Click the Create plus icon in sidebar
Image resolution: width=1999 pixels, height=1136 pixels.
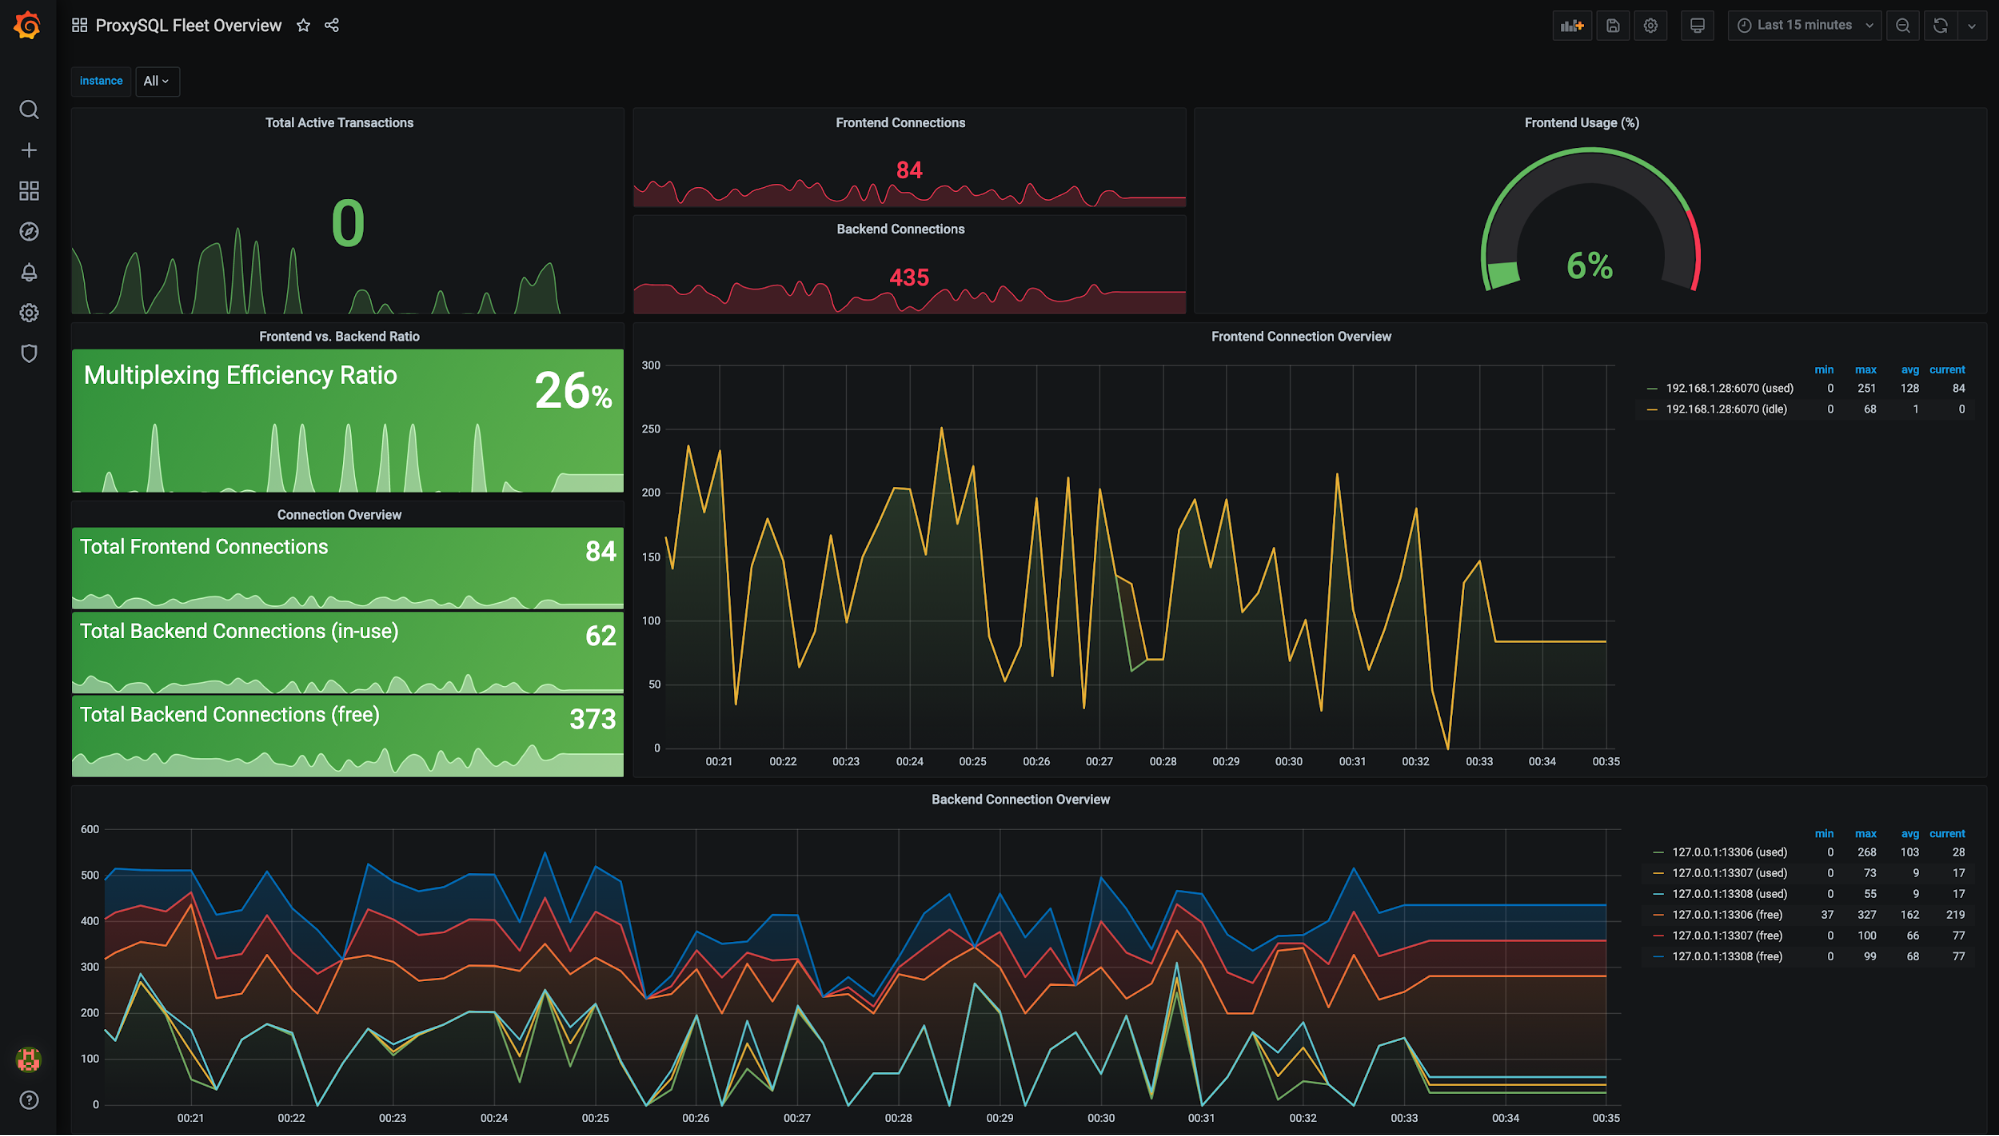(29, 150)
